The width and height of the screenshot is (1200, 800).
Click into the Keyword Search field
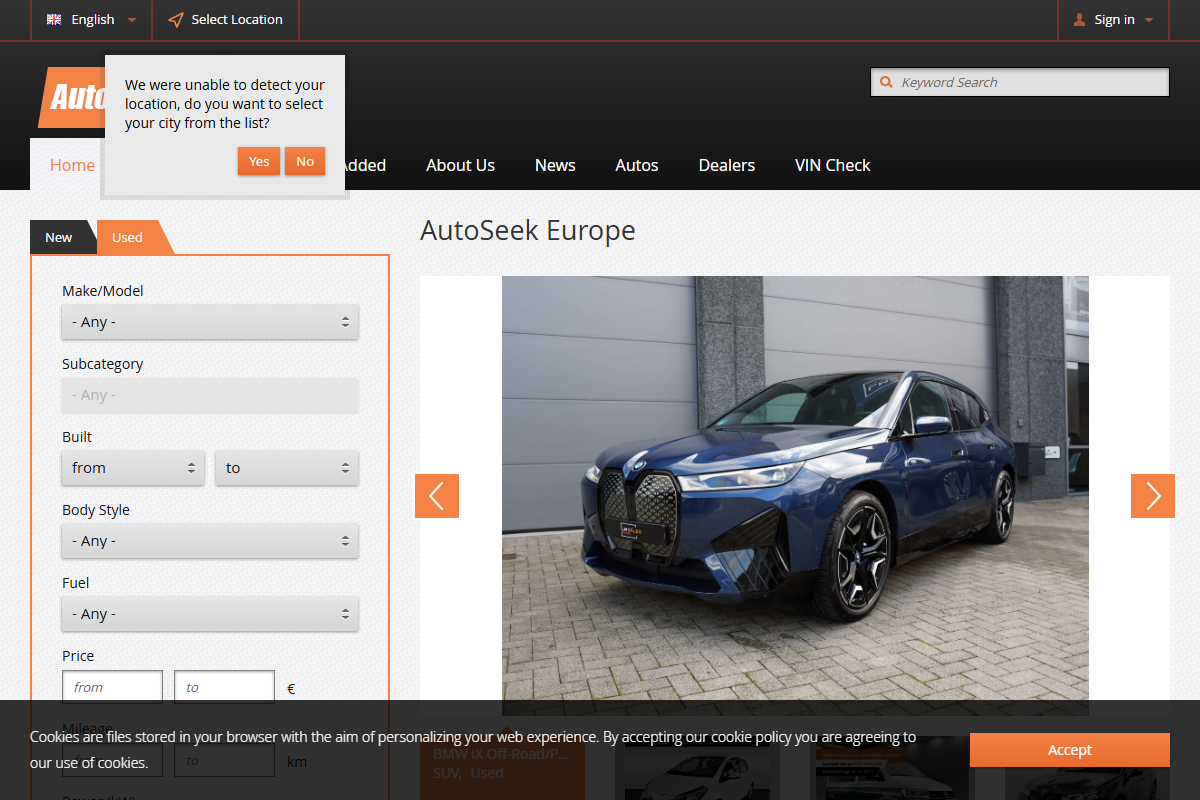[1020, 82]
